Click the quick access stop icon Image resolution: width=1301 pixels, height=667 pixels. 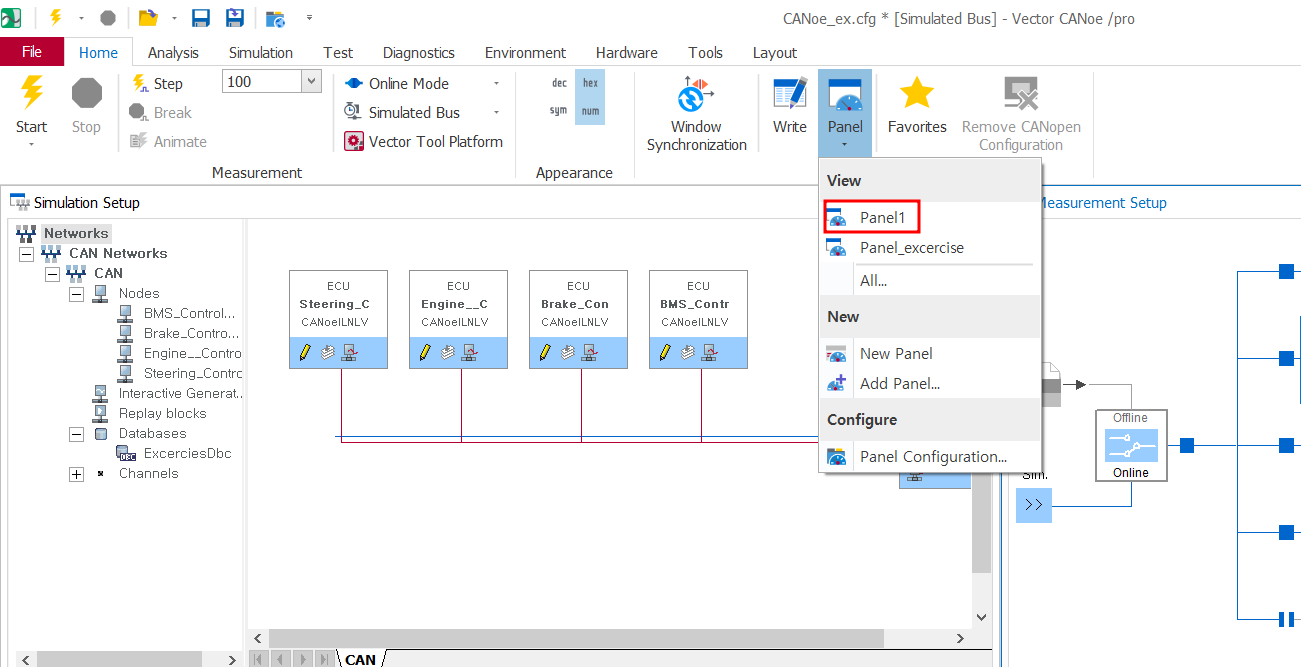[x=108, y=18]
